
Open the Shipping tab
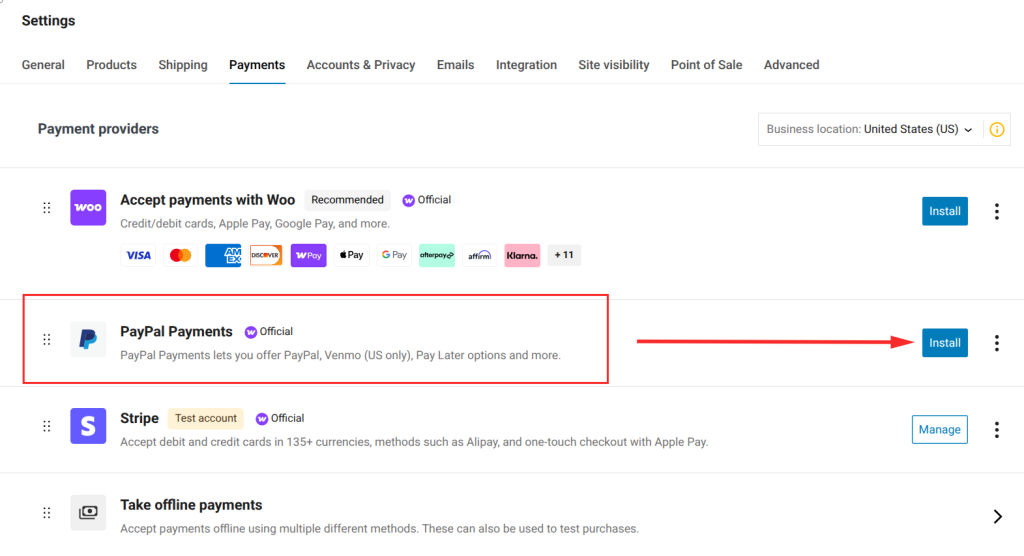183,65
